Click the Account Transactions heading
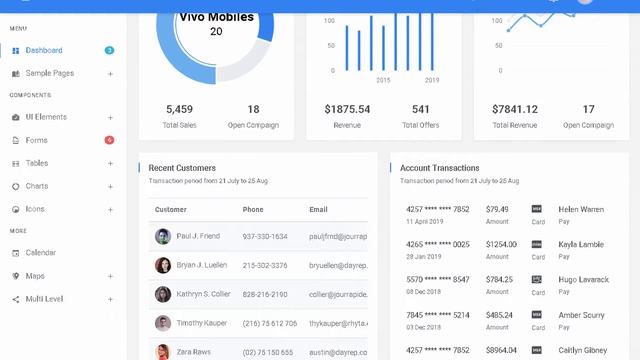The width and height of the screenshot is (640, 360). click(440, 168)
